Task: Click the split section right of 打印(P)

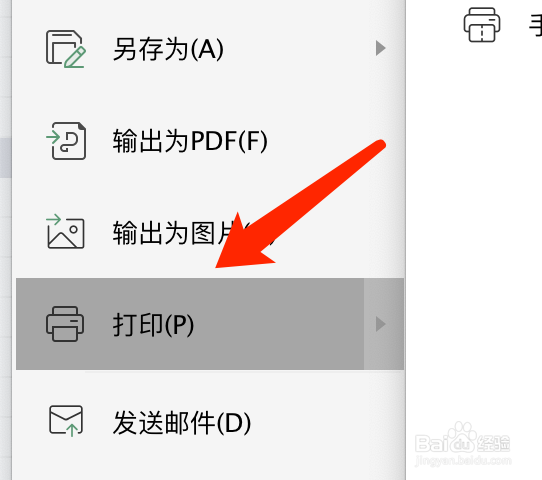Action: (384, 324)
